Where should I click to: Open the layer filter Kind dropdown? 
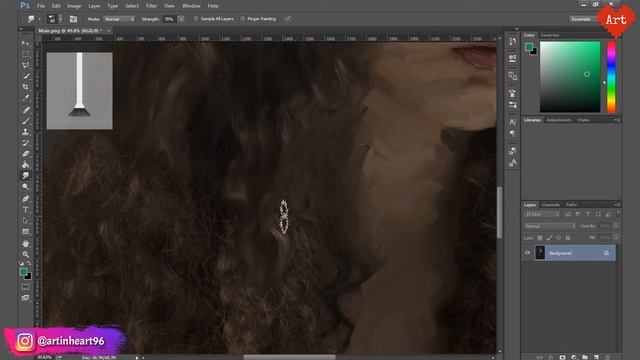(x=542, y=214)
